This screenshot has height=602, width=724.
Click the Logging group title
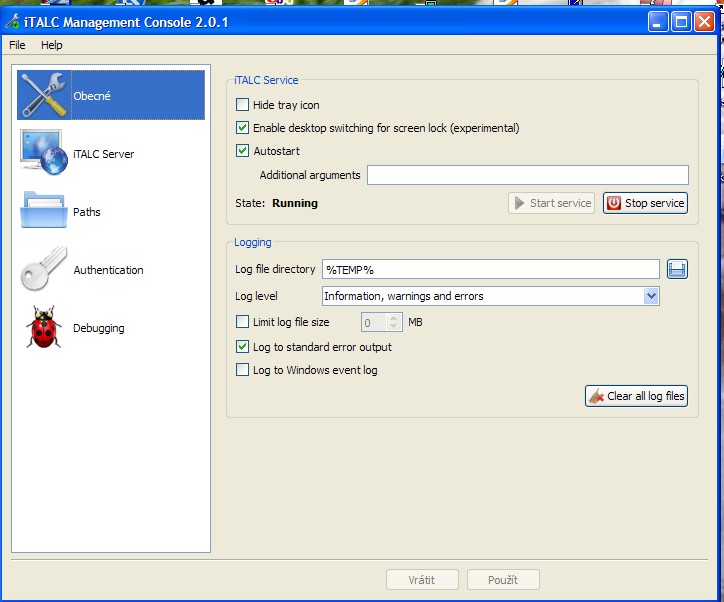pos(253,242)
